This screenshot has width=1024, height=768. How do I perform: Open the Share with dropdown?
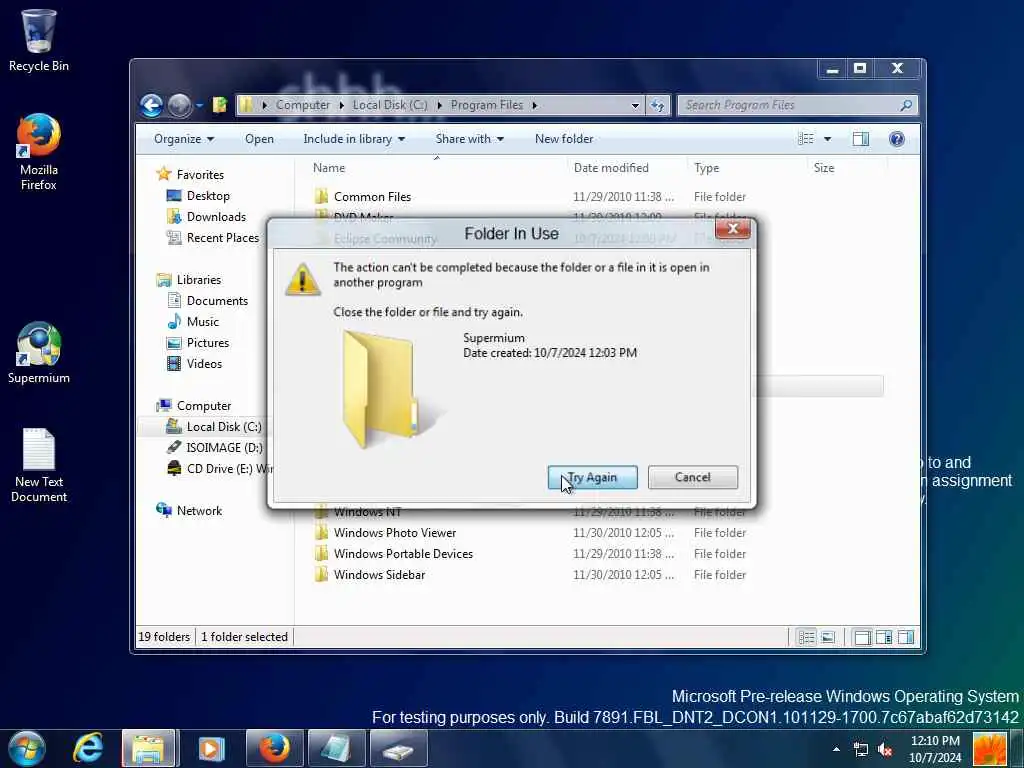click(x=470, y=139)
